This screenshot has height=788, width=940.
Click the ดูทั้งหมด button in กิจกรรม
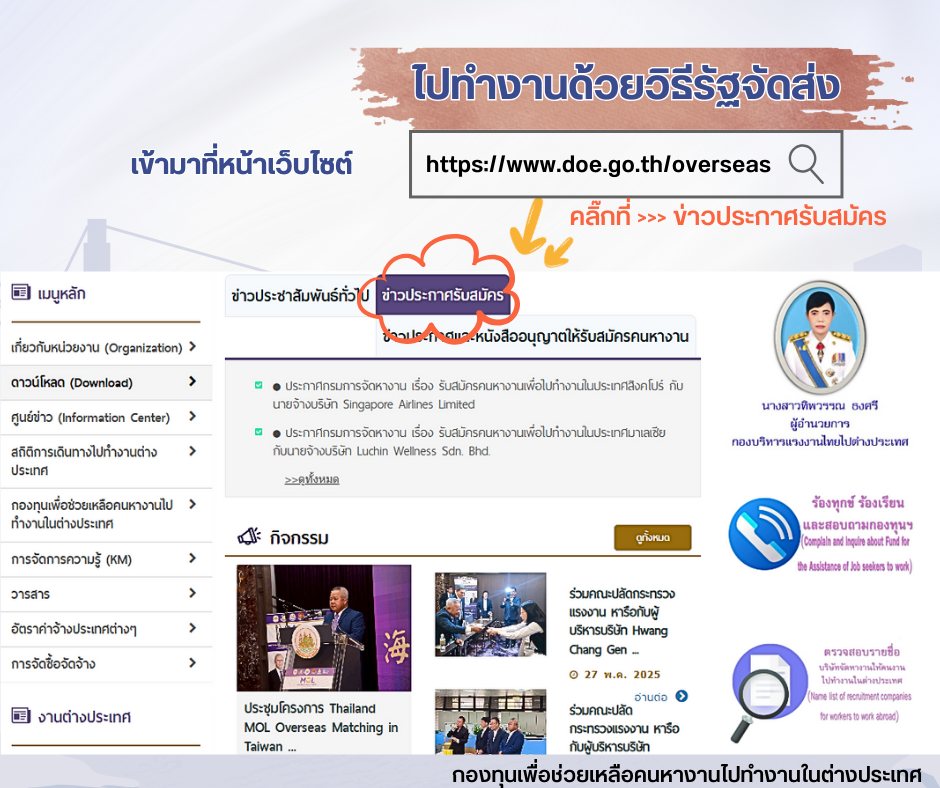click(652, 538)
